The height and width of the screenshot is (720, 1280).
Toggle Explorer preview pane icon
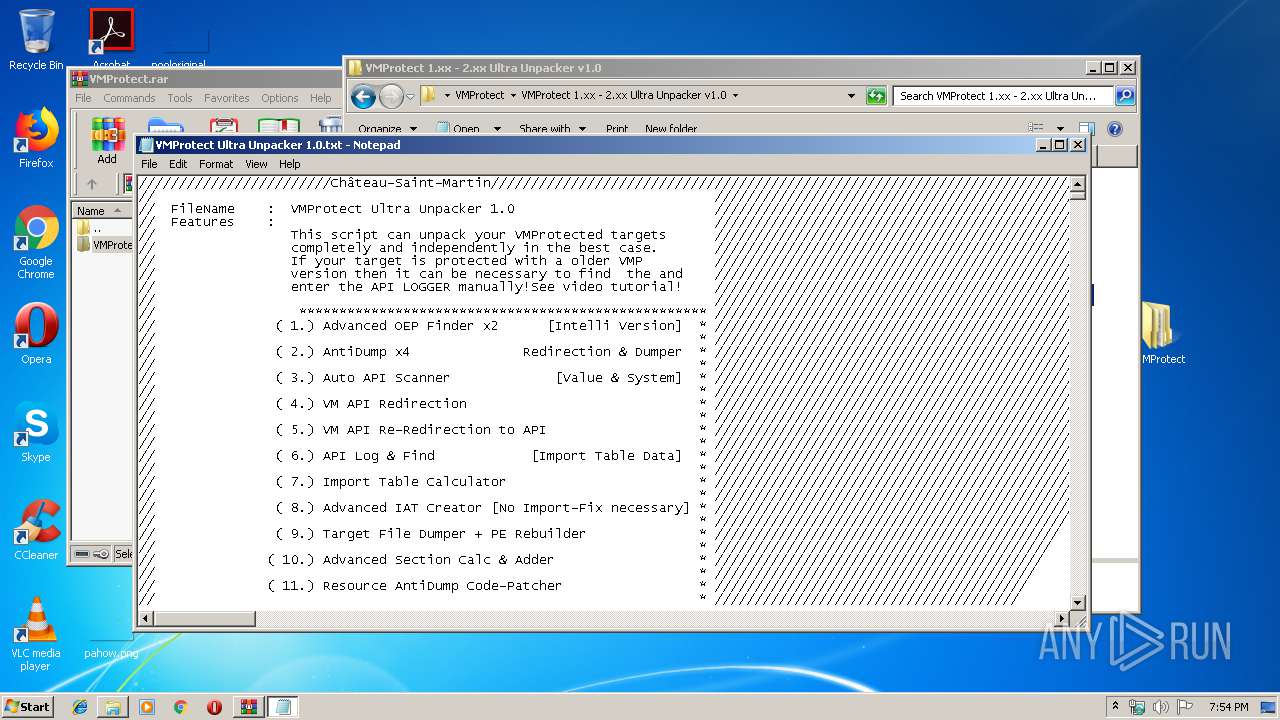(1087, 128)
